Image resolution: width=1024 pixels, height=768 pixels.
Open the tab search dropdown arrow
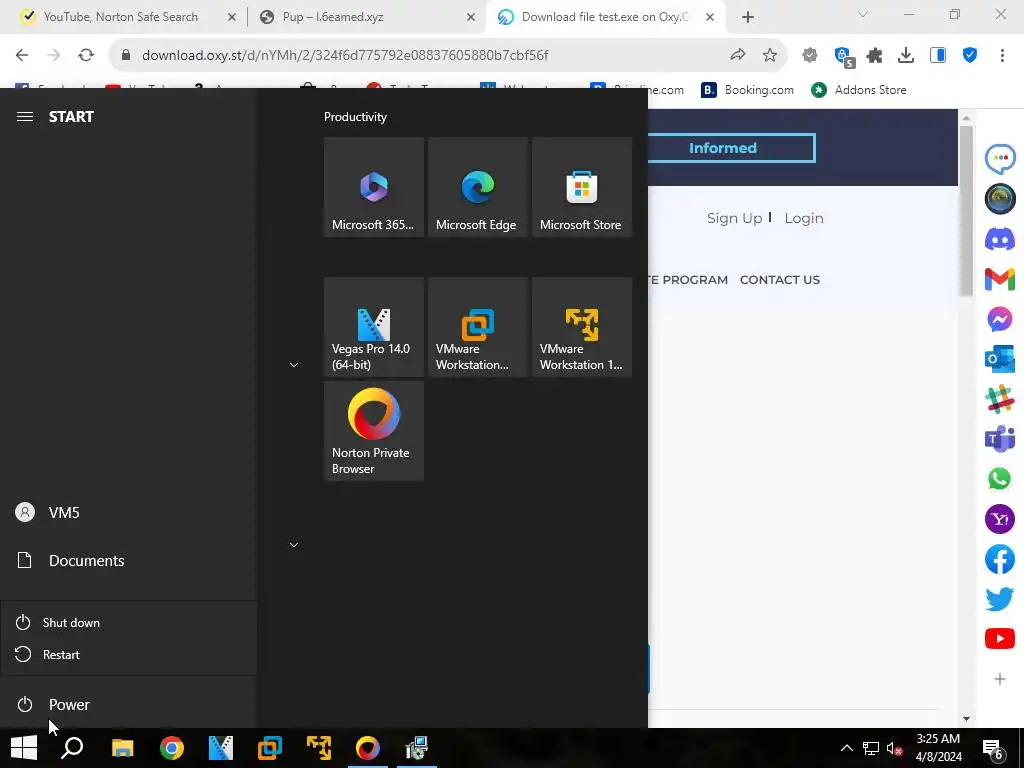tap(863, 14)
